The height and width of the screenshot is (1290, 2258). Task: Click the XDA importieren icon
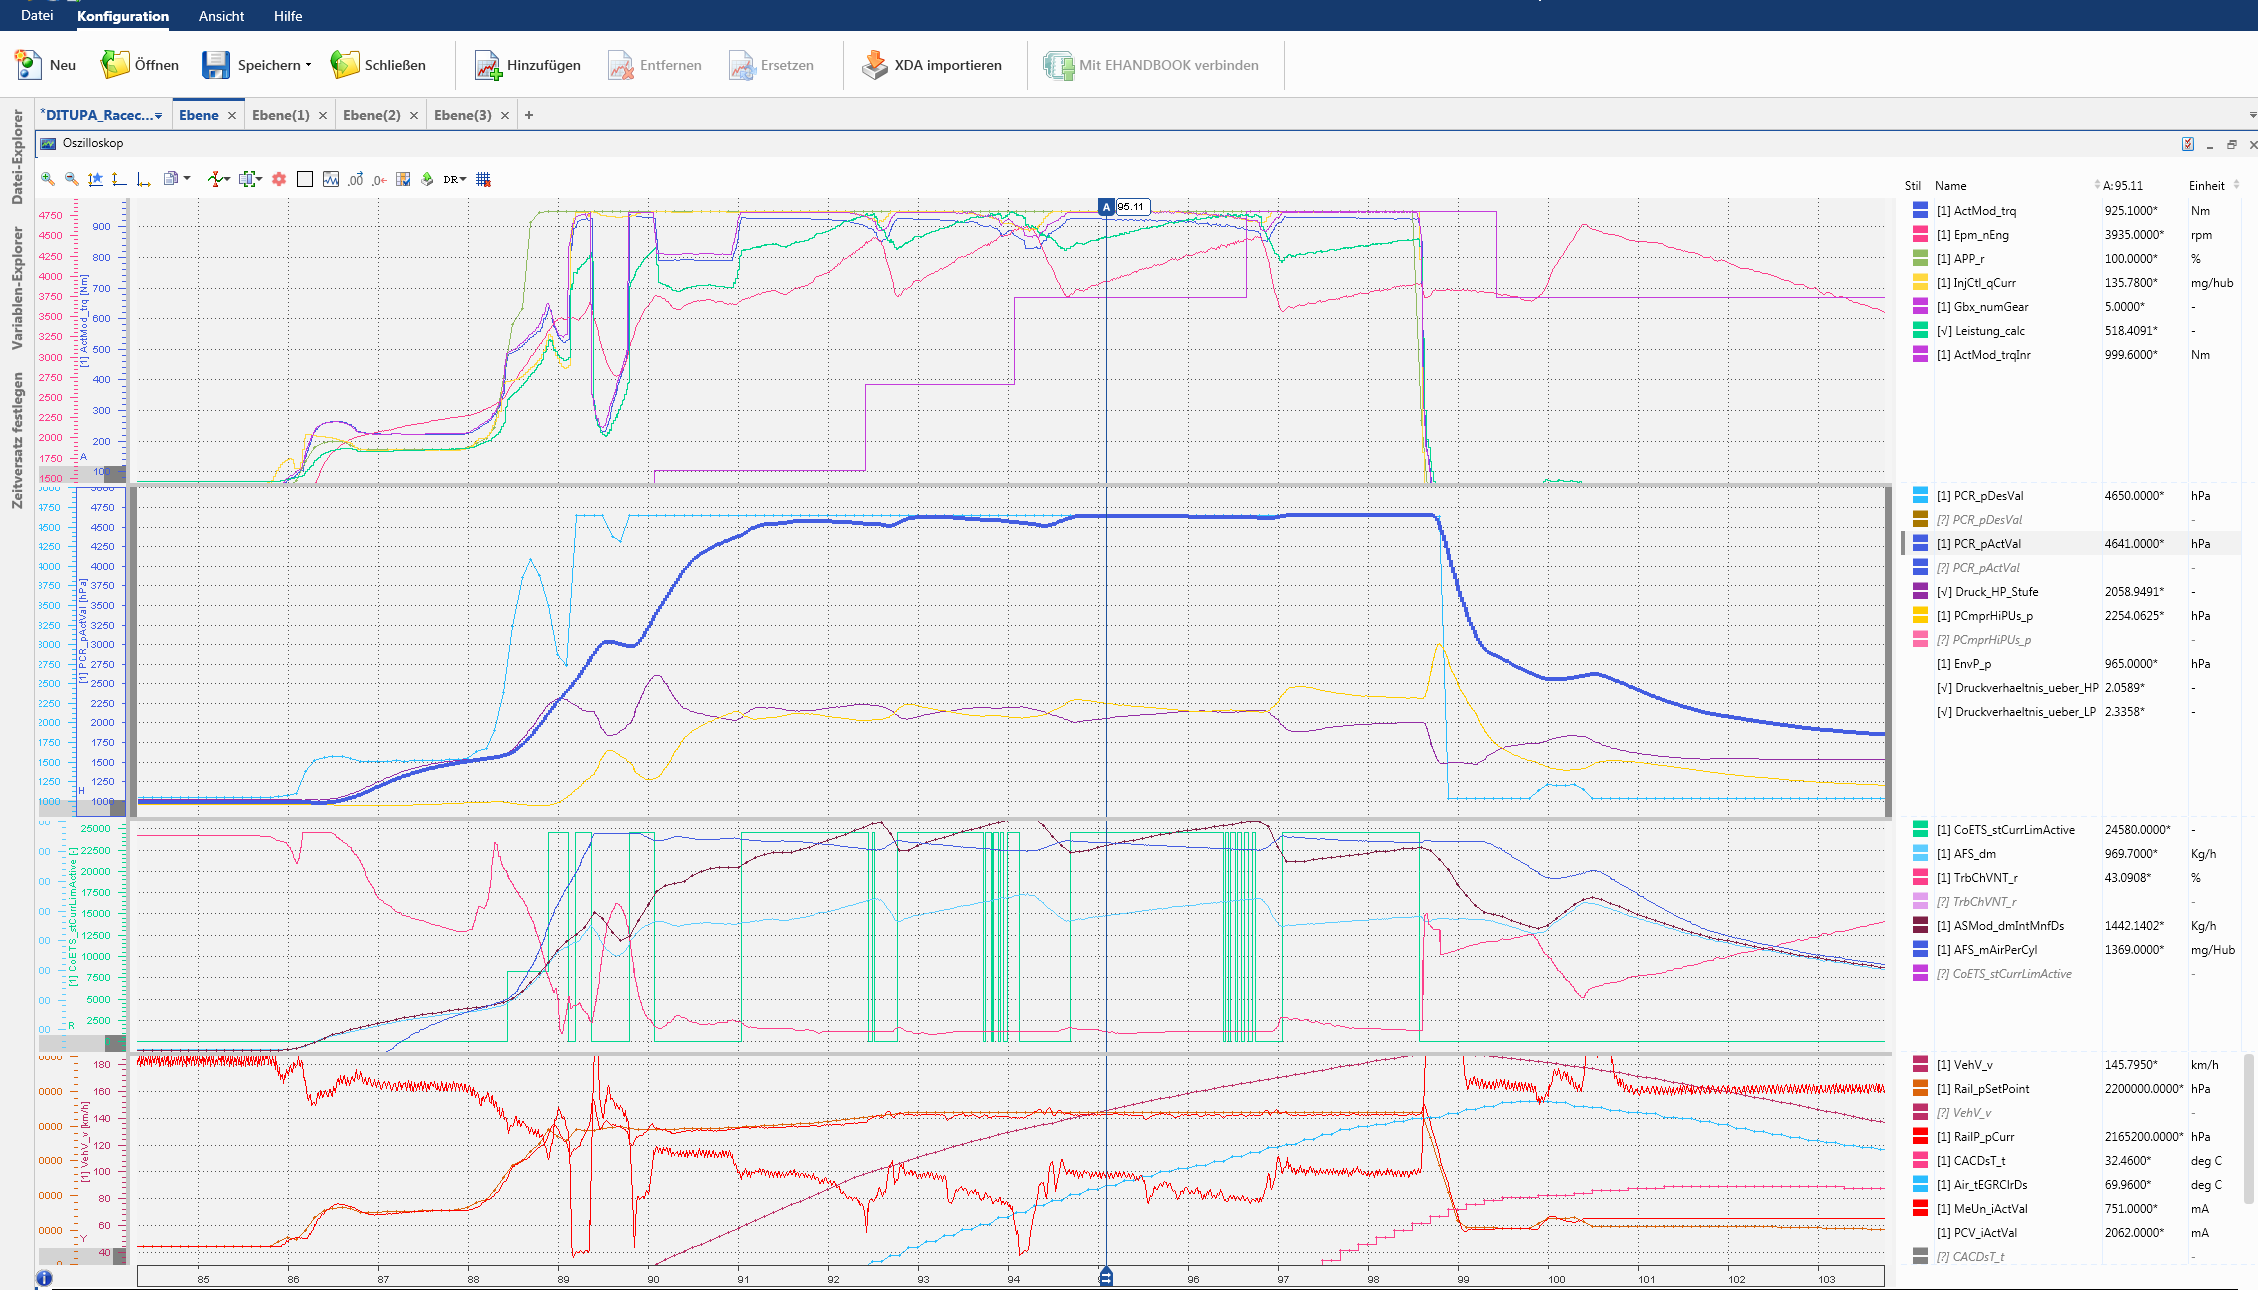(875, 65)
